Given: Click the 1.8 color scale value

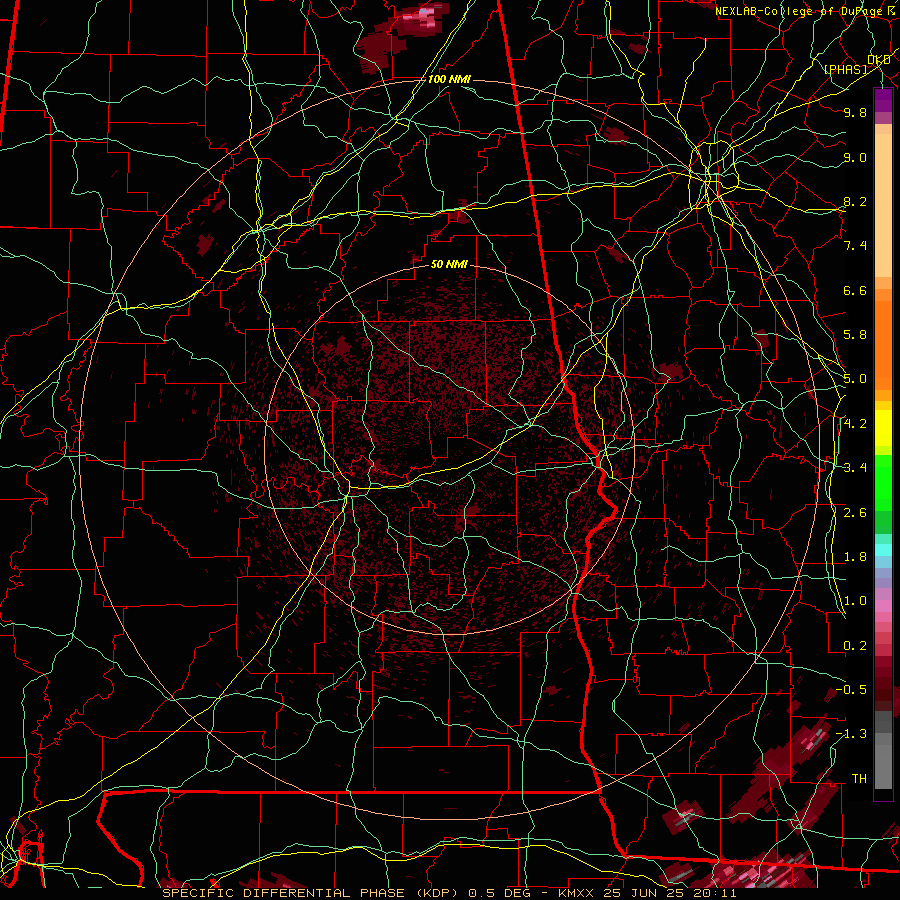Looking at the screenshot, I should tap(855, 557).
